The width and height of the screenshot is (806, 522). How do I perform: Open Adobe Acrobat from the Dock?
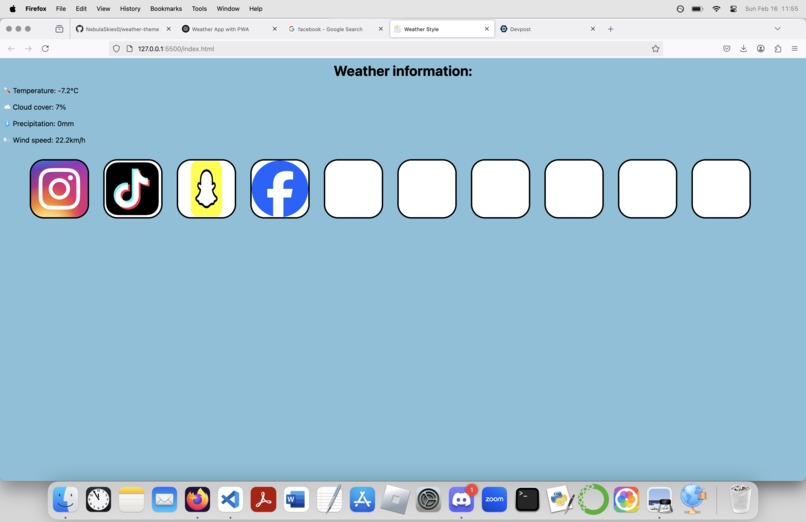tap(263, 499)
